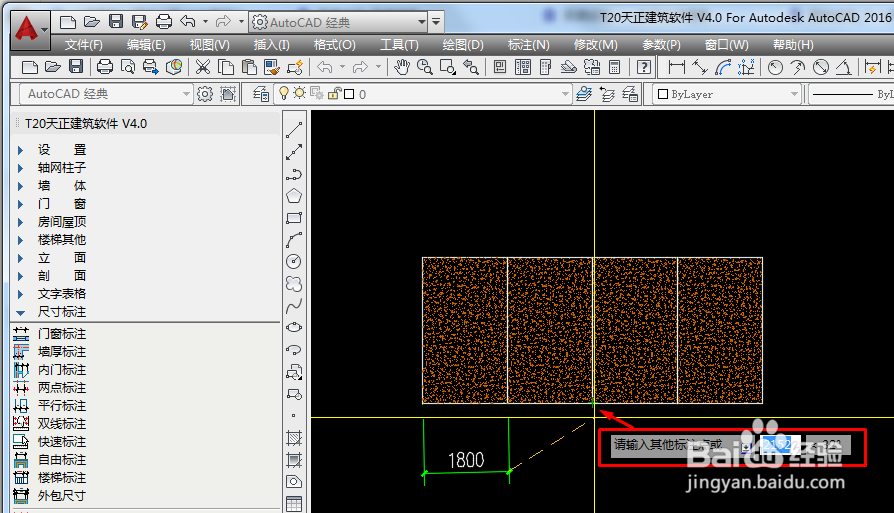This screenshot has width=894, height=513.
Task: Click the 楼梯标注 command
Action: tap(62, 478)
